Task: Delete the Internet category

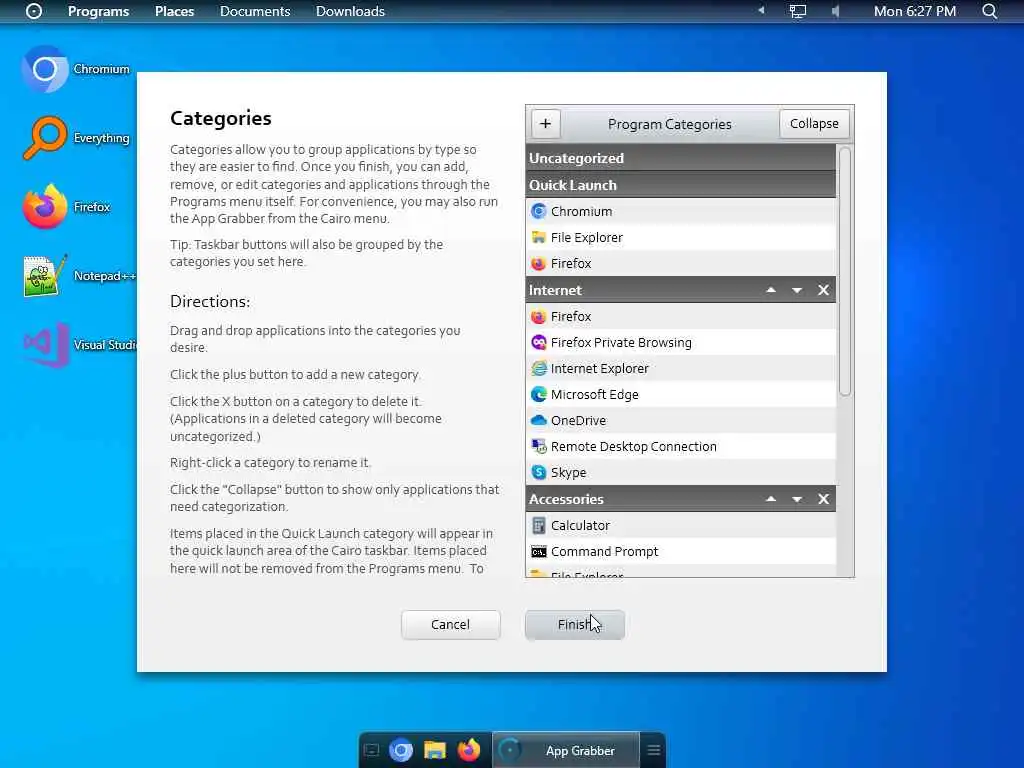Action: point(824,290)
